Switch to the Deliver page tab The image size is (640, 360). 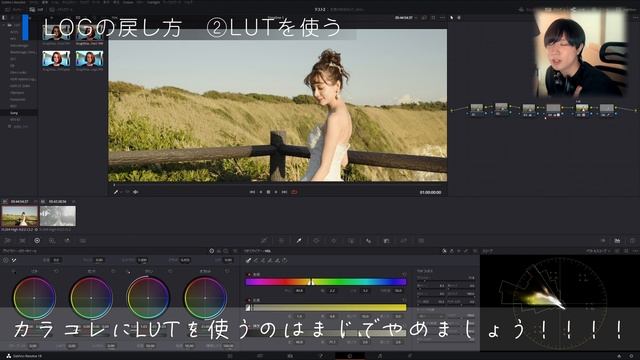coord(410,356)
